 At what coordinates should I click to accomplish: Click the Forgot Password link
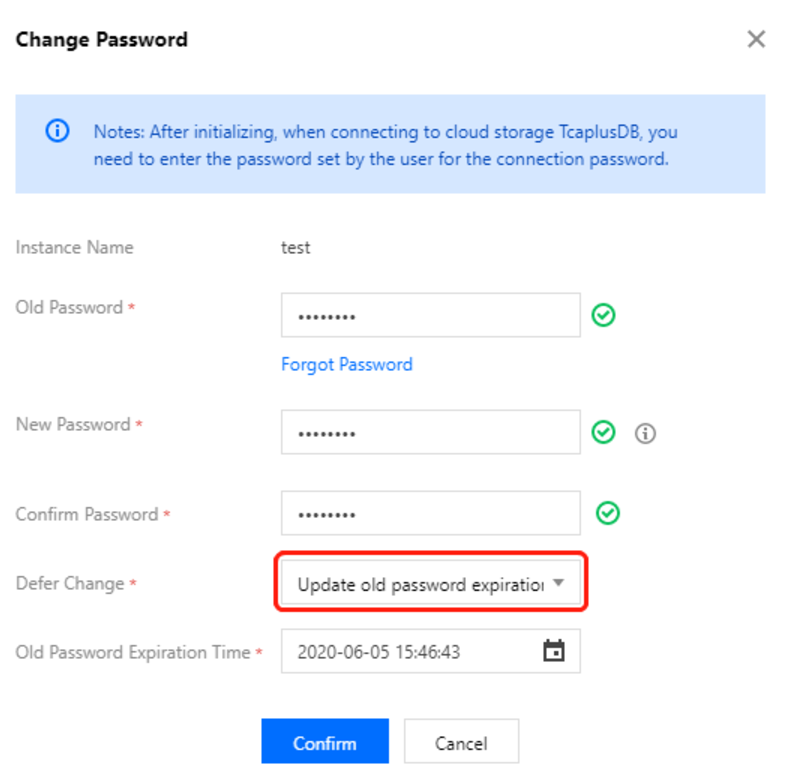[346, 364]
